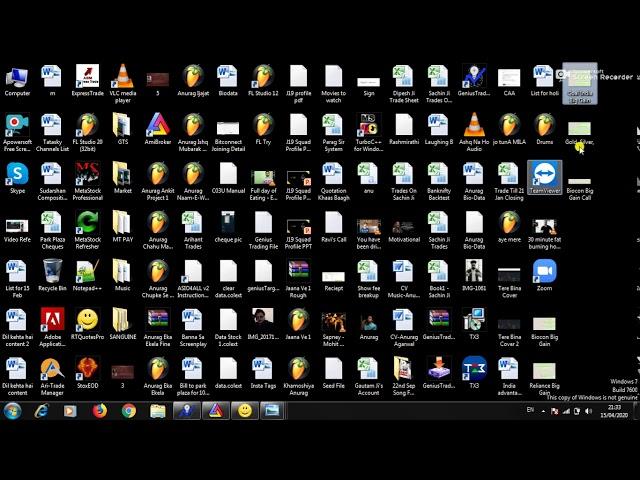
Task: Open the network signal tray icon
Action: pyautogui.click(x=566, y=411)
